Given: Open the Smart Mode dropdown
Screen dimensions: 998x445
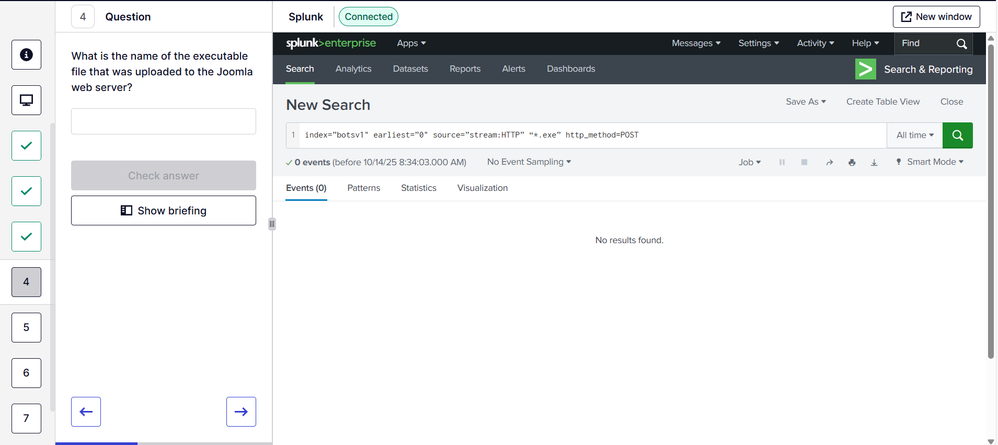Looking at the screenshot, I should (929, 162).
